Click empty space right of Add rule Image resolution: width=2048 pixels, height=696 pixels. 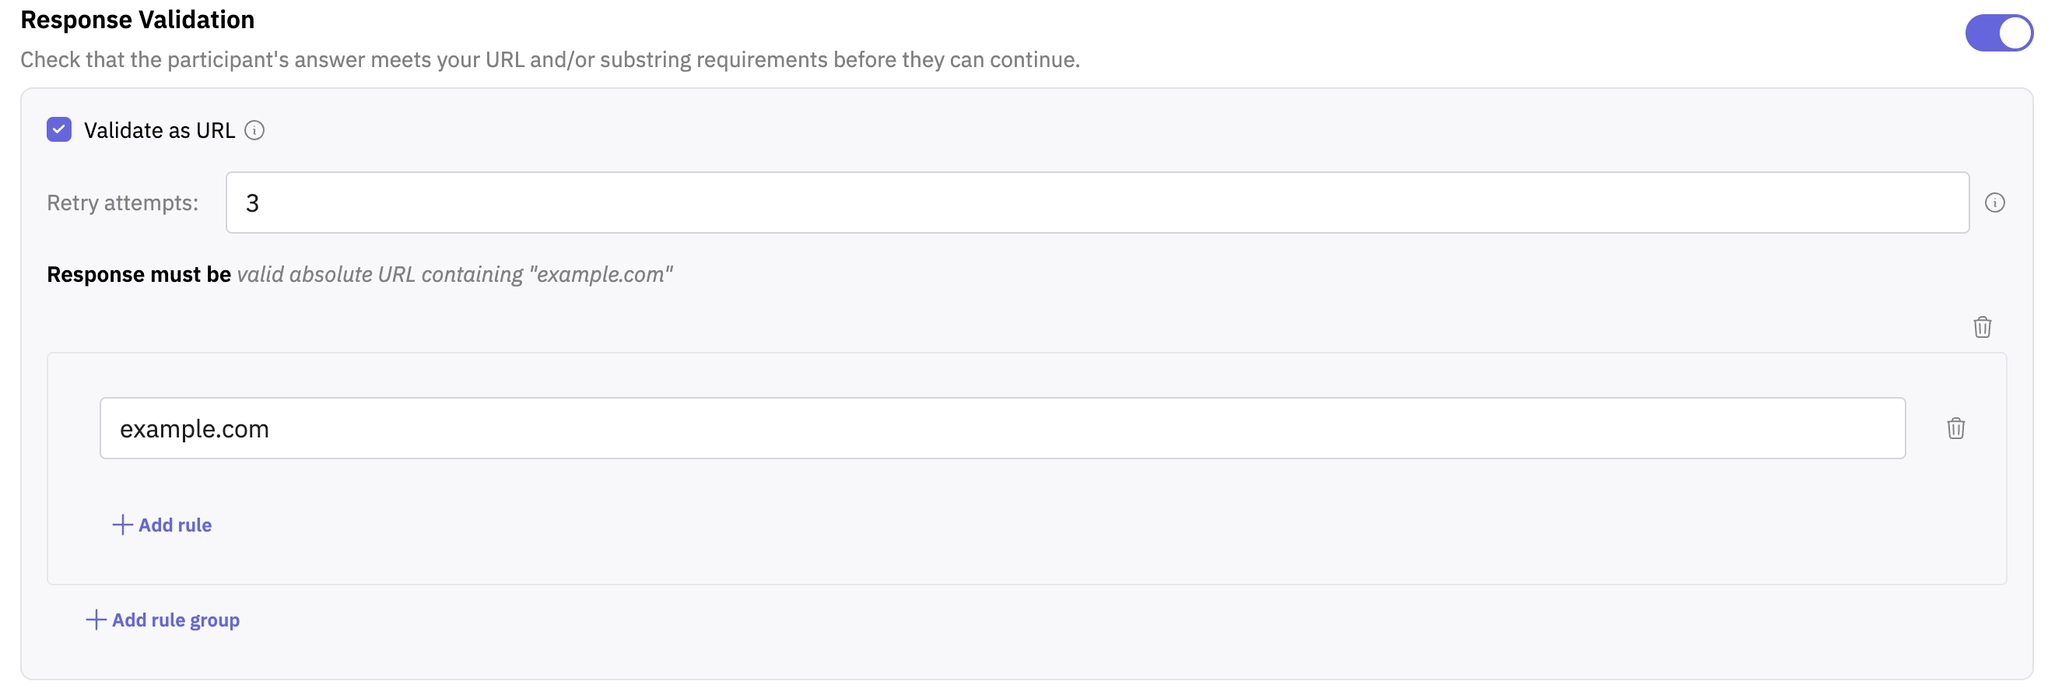click(x=1000, y=525)
